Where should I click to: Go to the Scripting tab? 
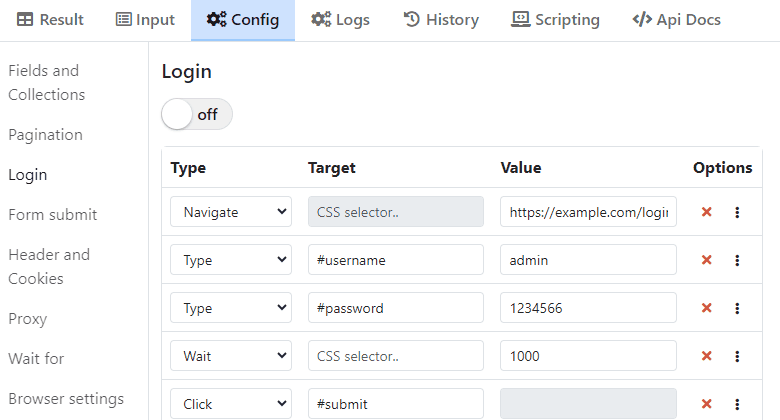pos(555,20)
